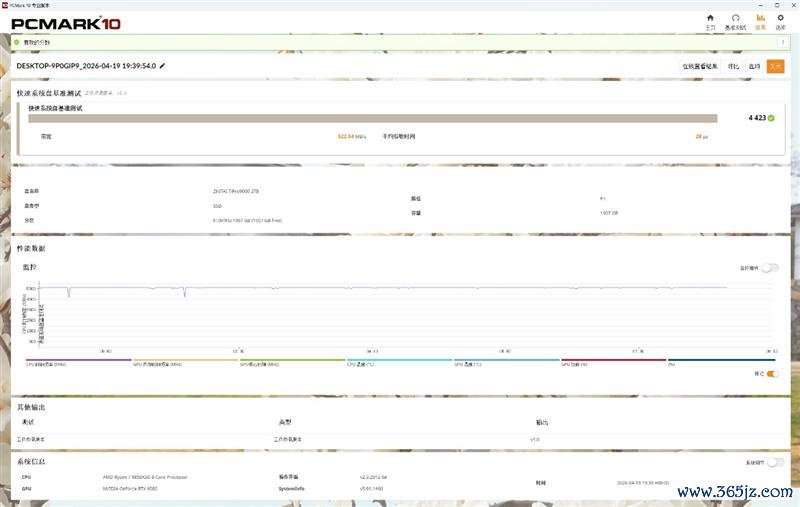Toggle the monitoring details switch above chart
800x507 pixels.
[770, 268]
